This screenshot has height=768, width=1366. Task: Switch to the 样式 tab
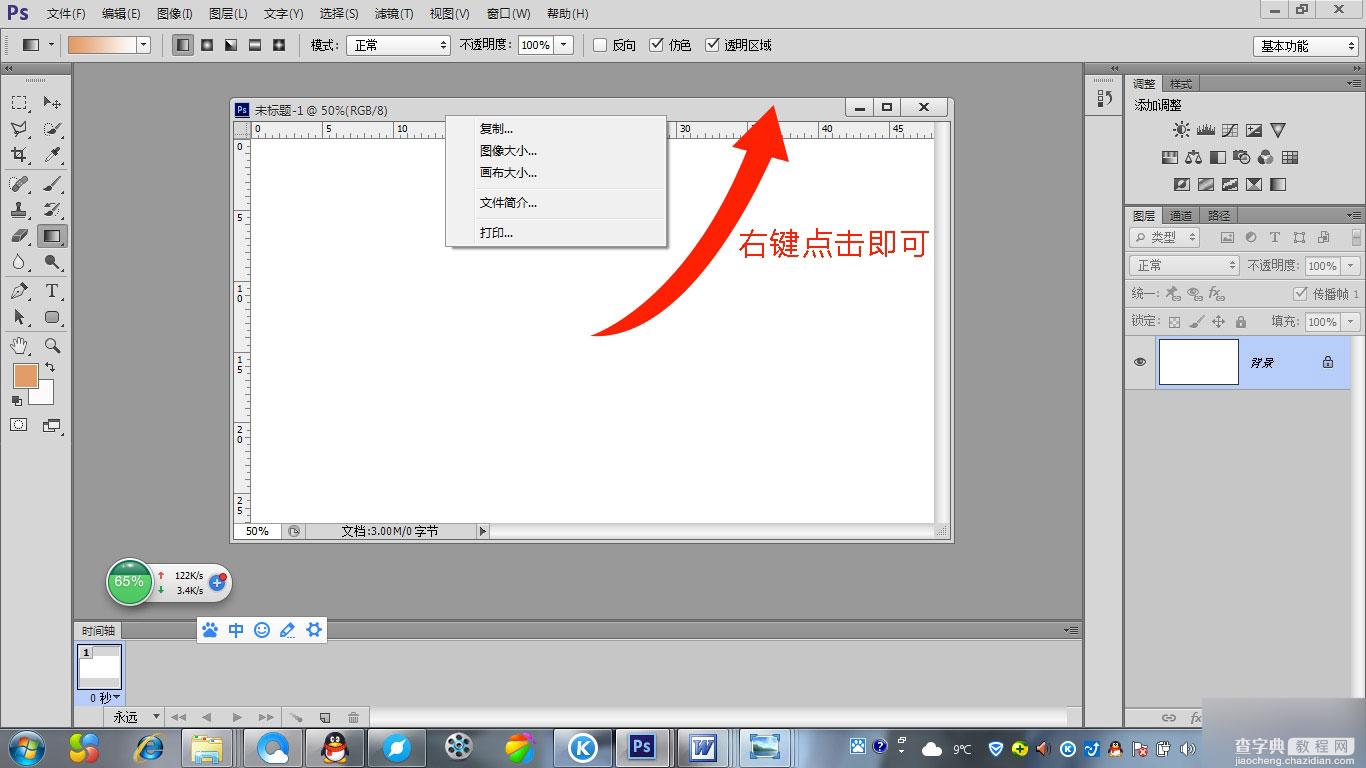[x=1181, y=84]
